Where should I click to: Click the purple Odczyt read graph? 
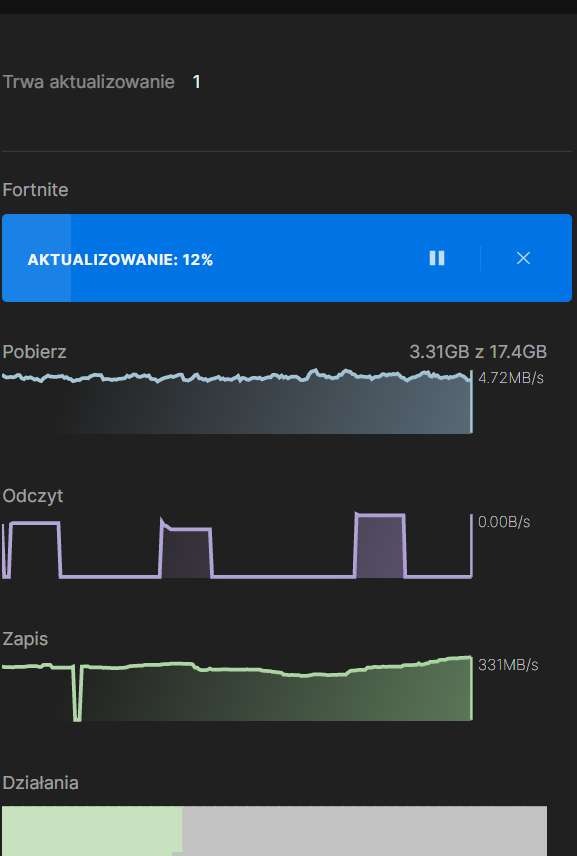click(237, 545)
